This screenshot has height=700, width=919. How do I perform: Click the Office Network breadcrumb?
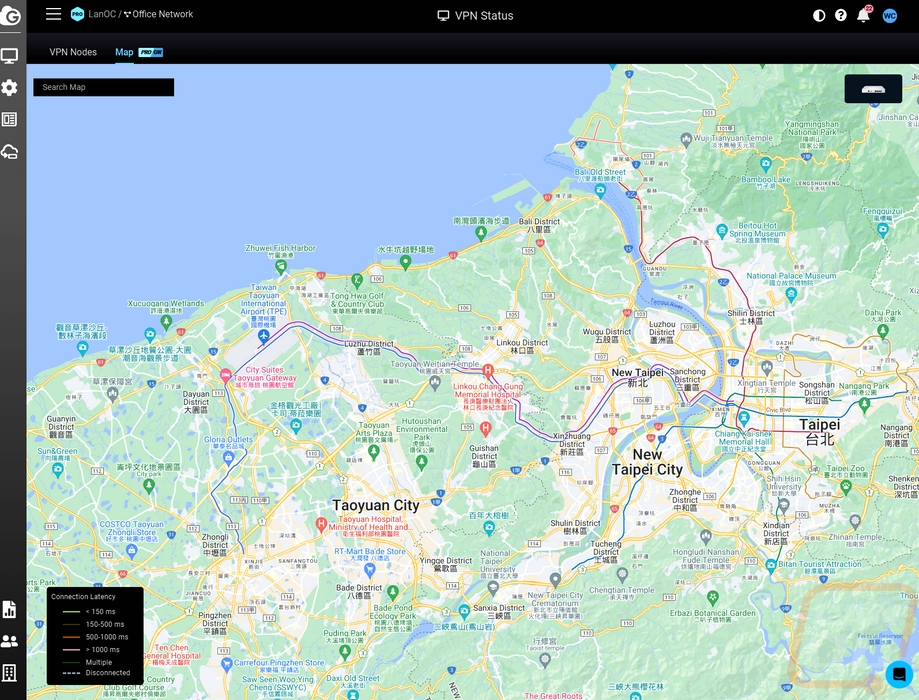coord(158,14)
